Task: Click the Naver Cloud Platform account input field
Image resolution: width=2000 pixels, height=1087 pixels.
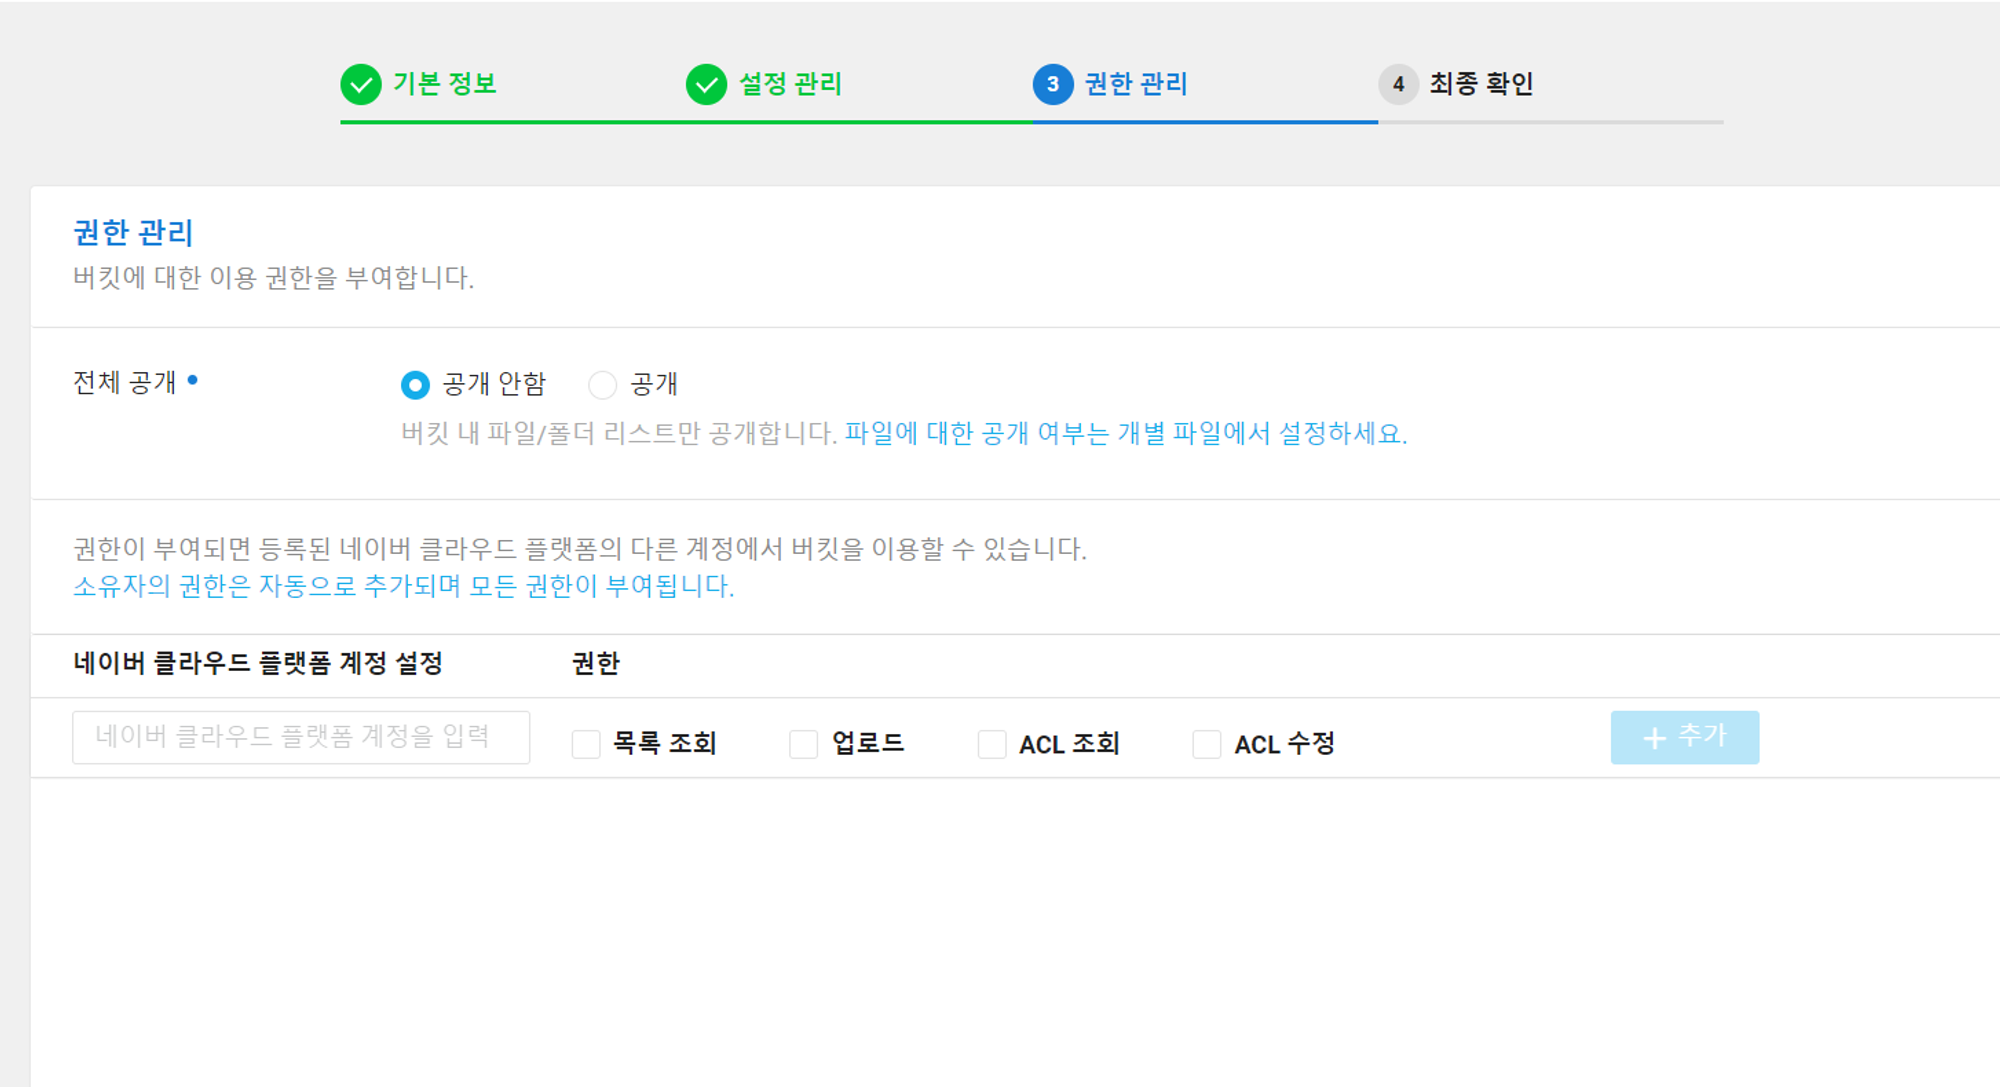Action: click(x=301, y=738)
